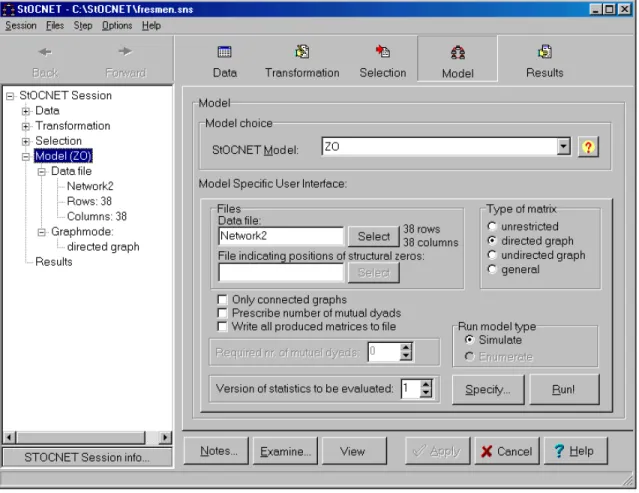Select the unrestricted matrix type

[492, 226]
